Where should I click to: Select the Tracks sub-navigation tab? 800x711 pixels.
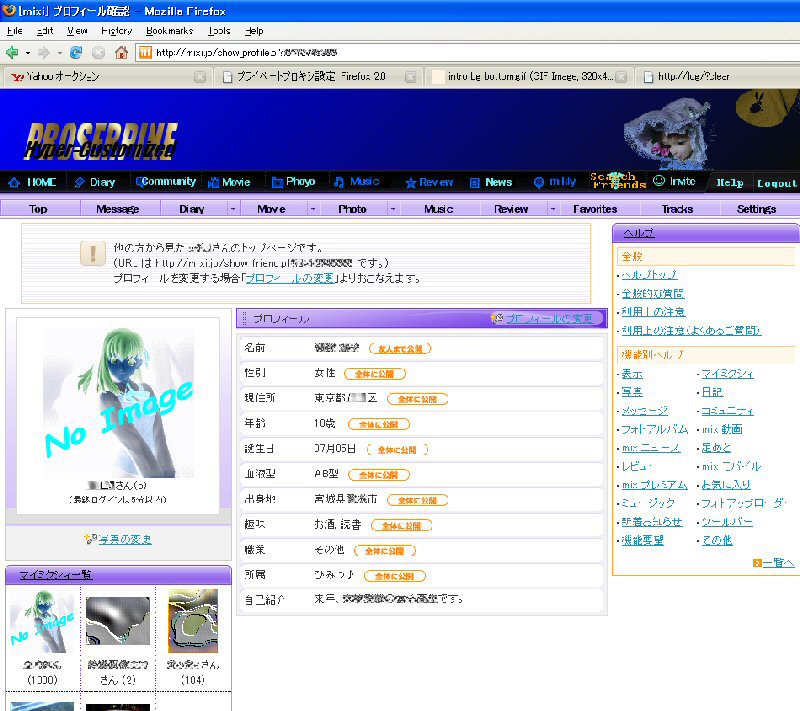pyautogui.click(x=677, y=209)
